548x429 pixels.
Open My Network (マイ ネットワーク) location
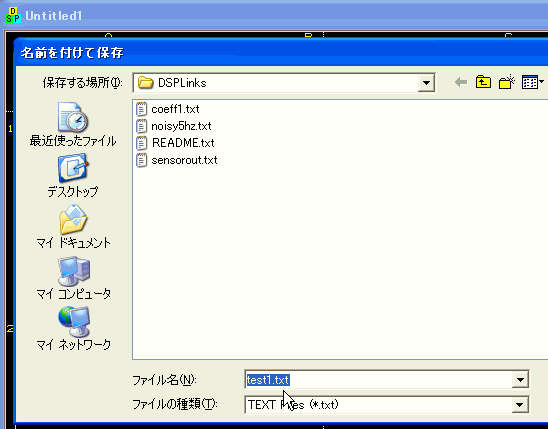pyautogui.click(x=73, y=328)
